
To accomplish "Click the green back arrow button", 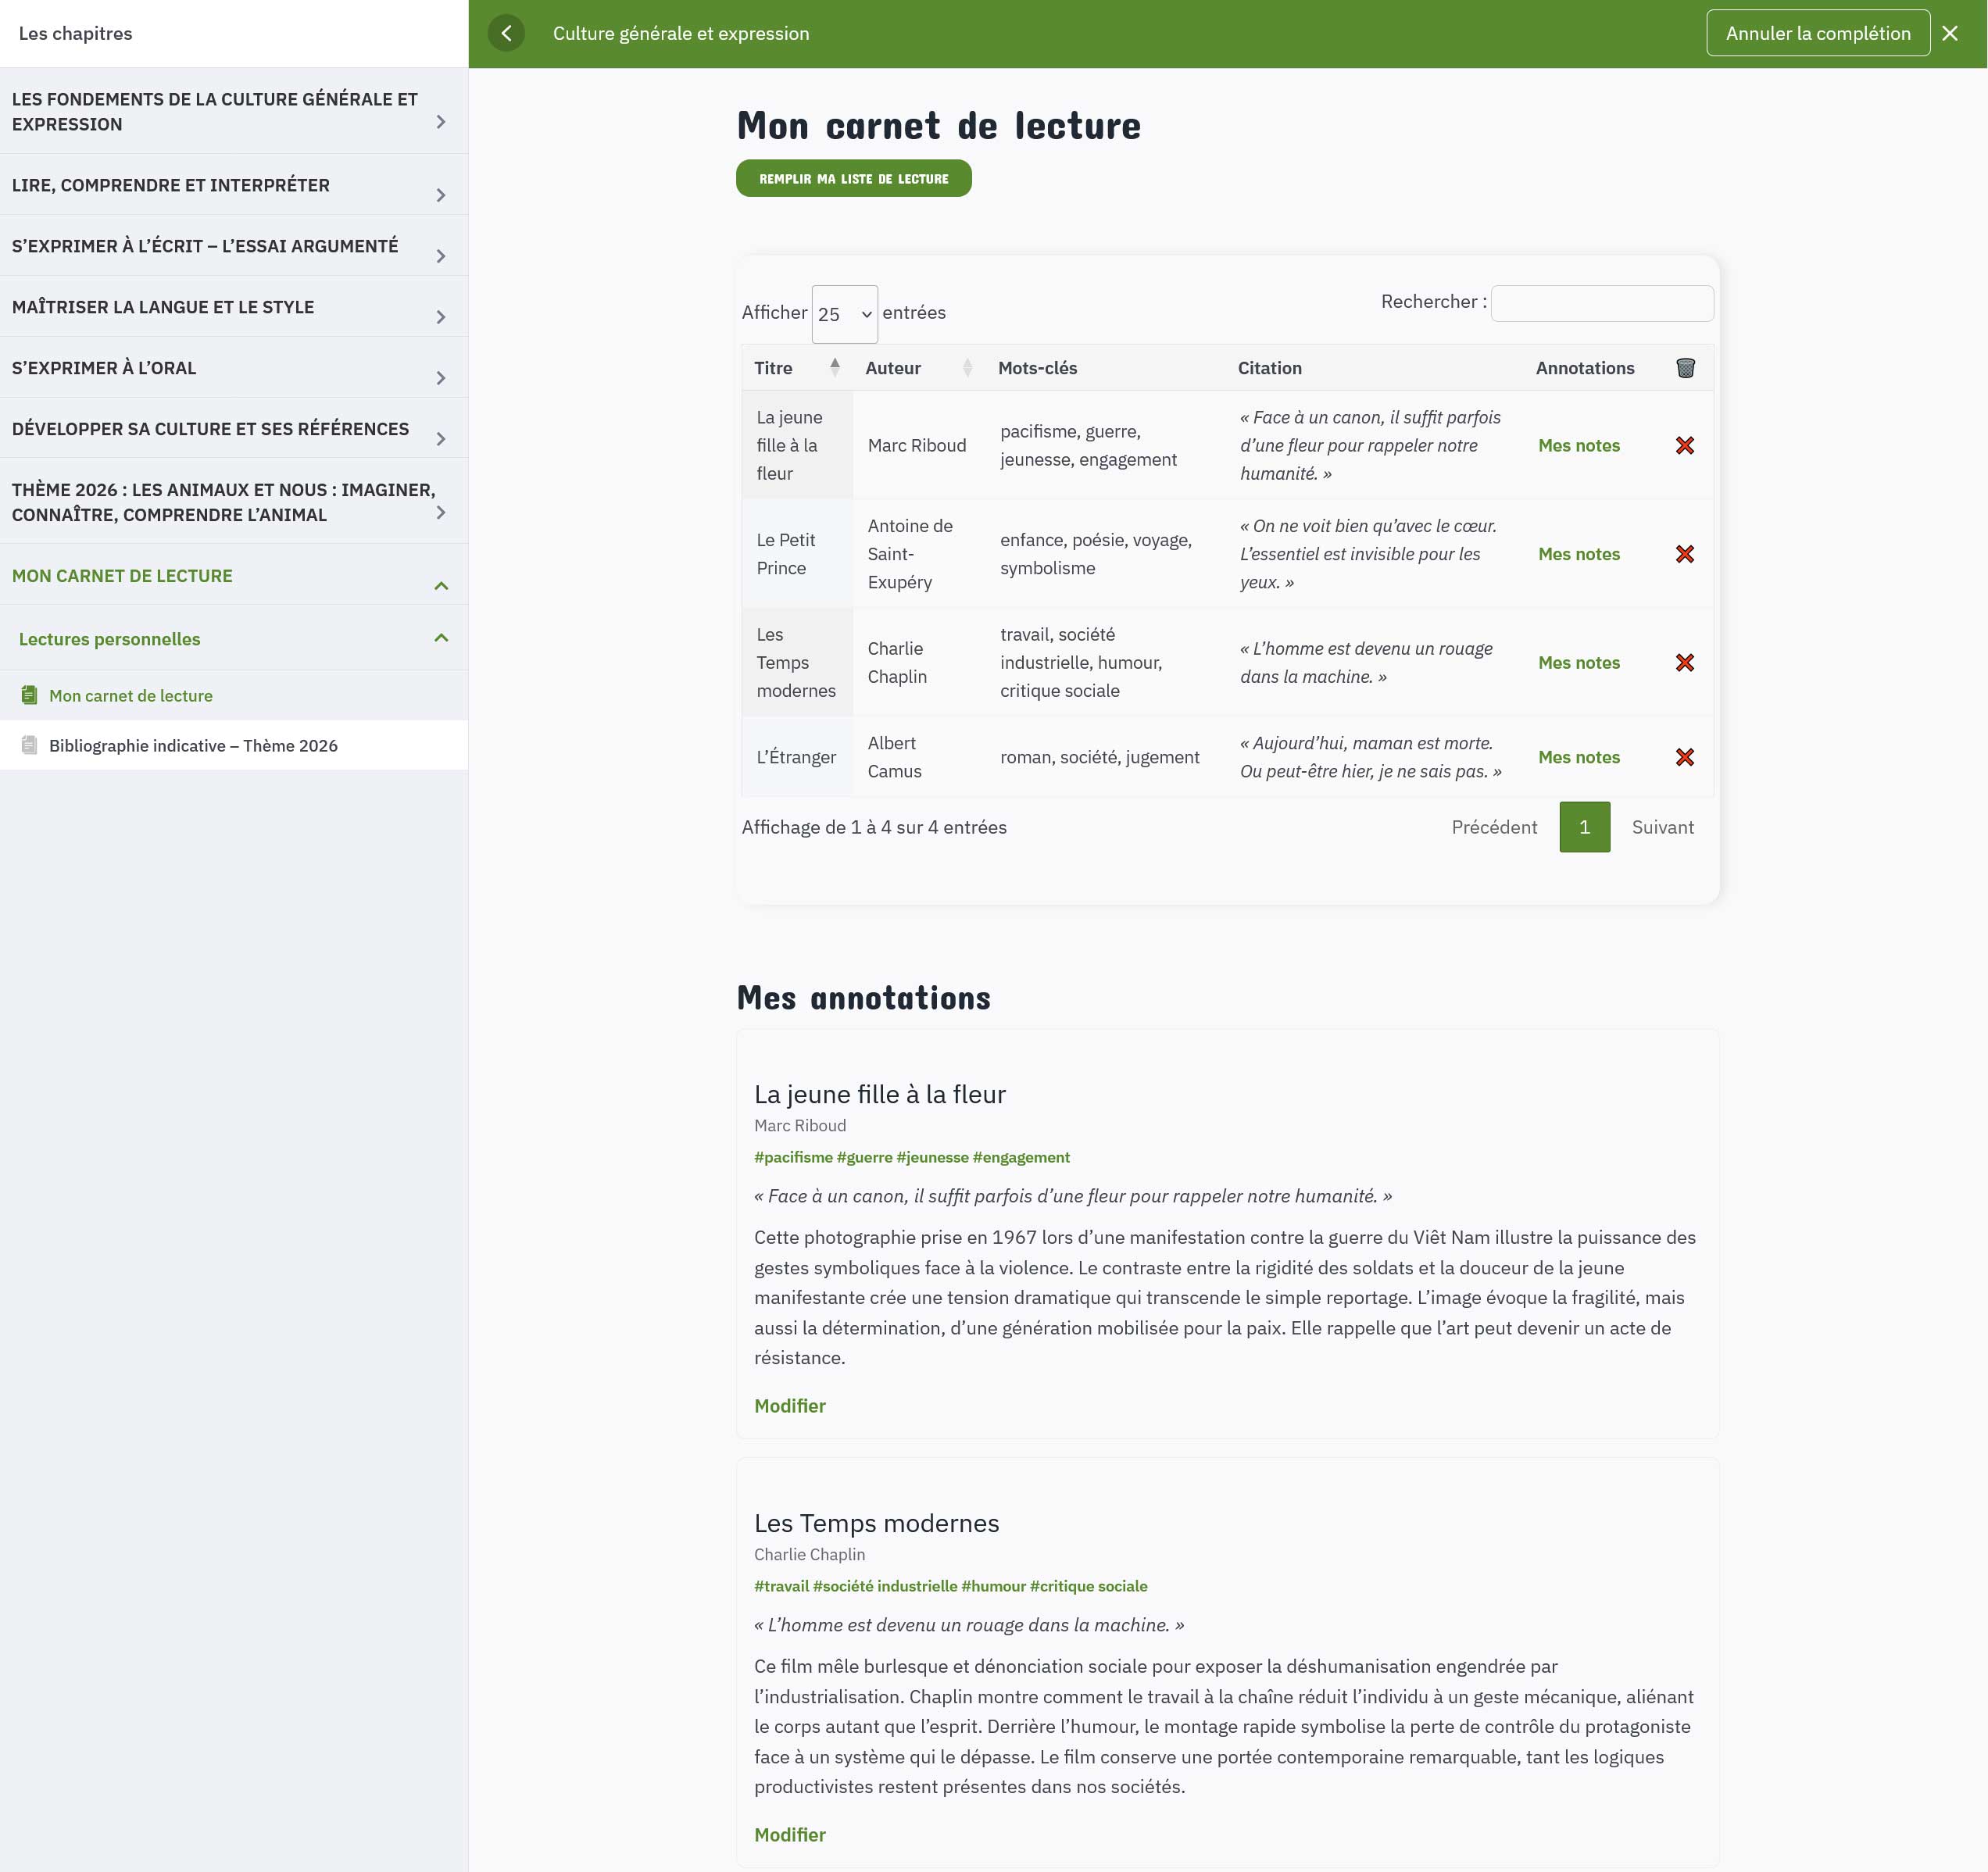I will (506, 33).
